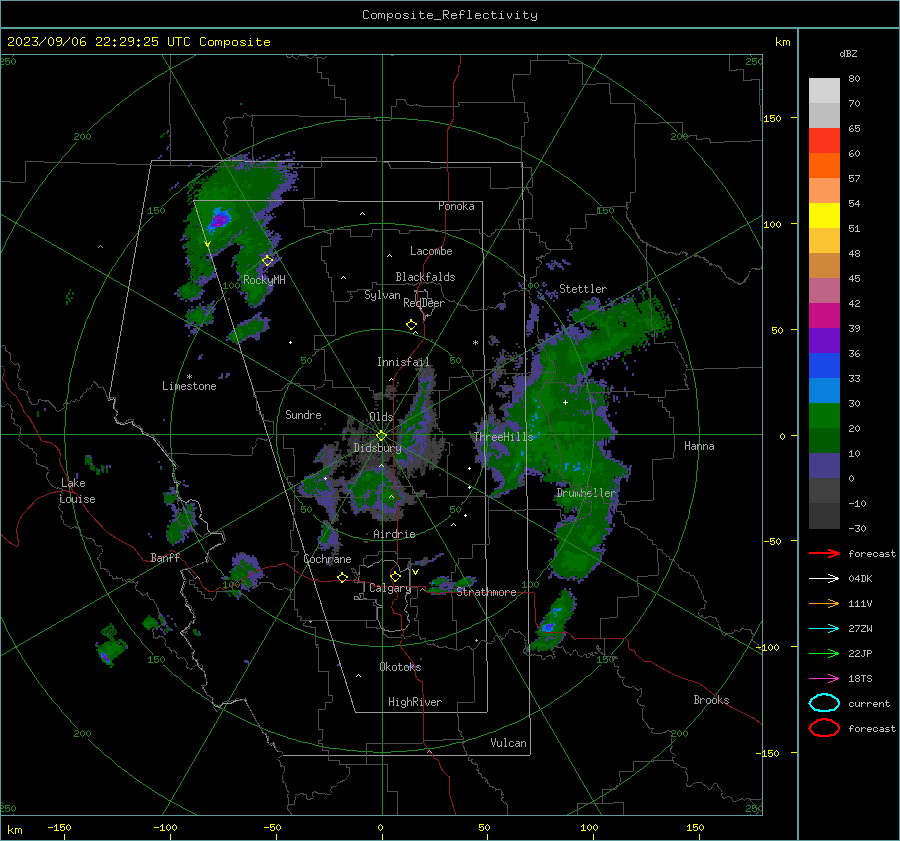Click the yellow diamond at radar center

coord(381,436)
